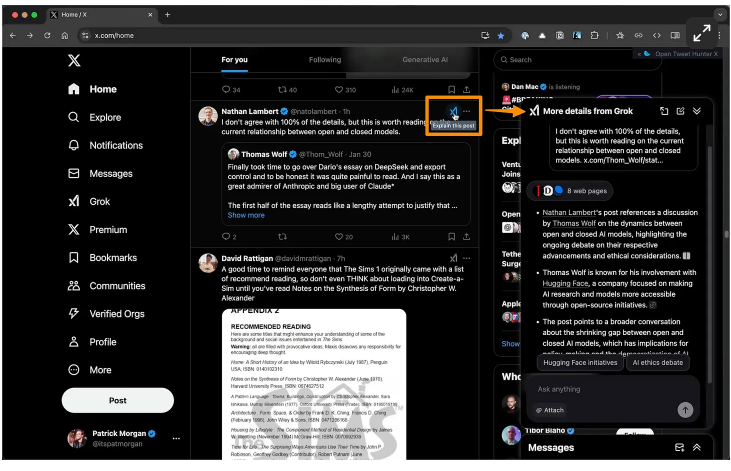Open Profile in the sidebar
Viewport: 731px width, 471px height.
[92, 342]
